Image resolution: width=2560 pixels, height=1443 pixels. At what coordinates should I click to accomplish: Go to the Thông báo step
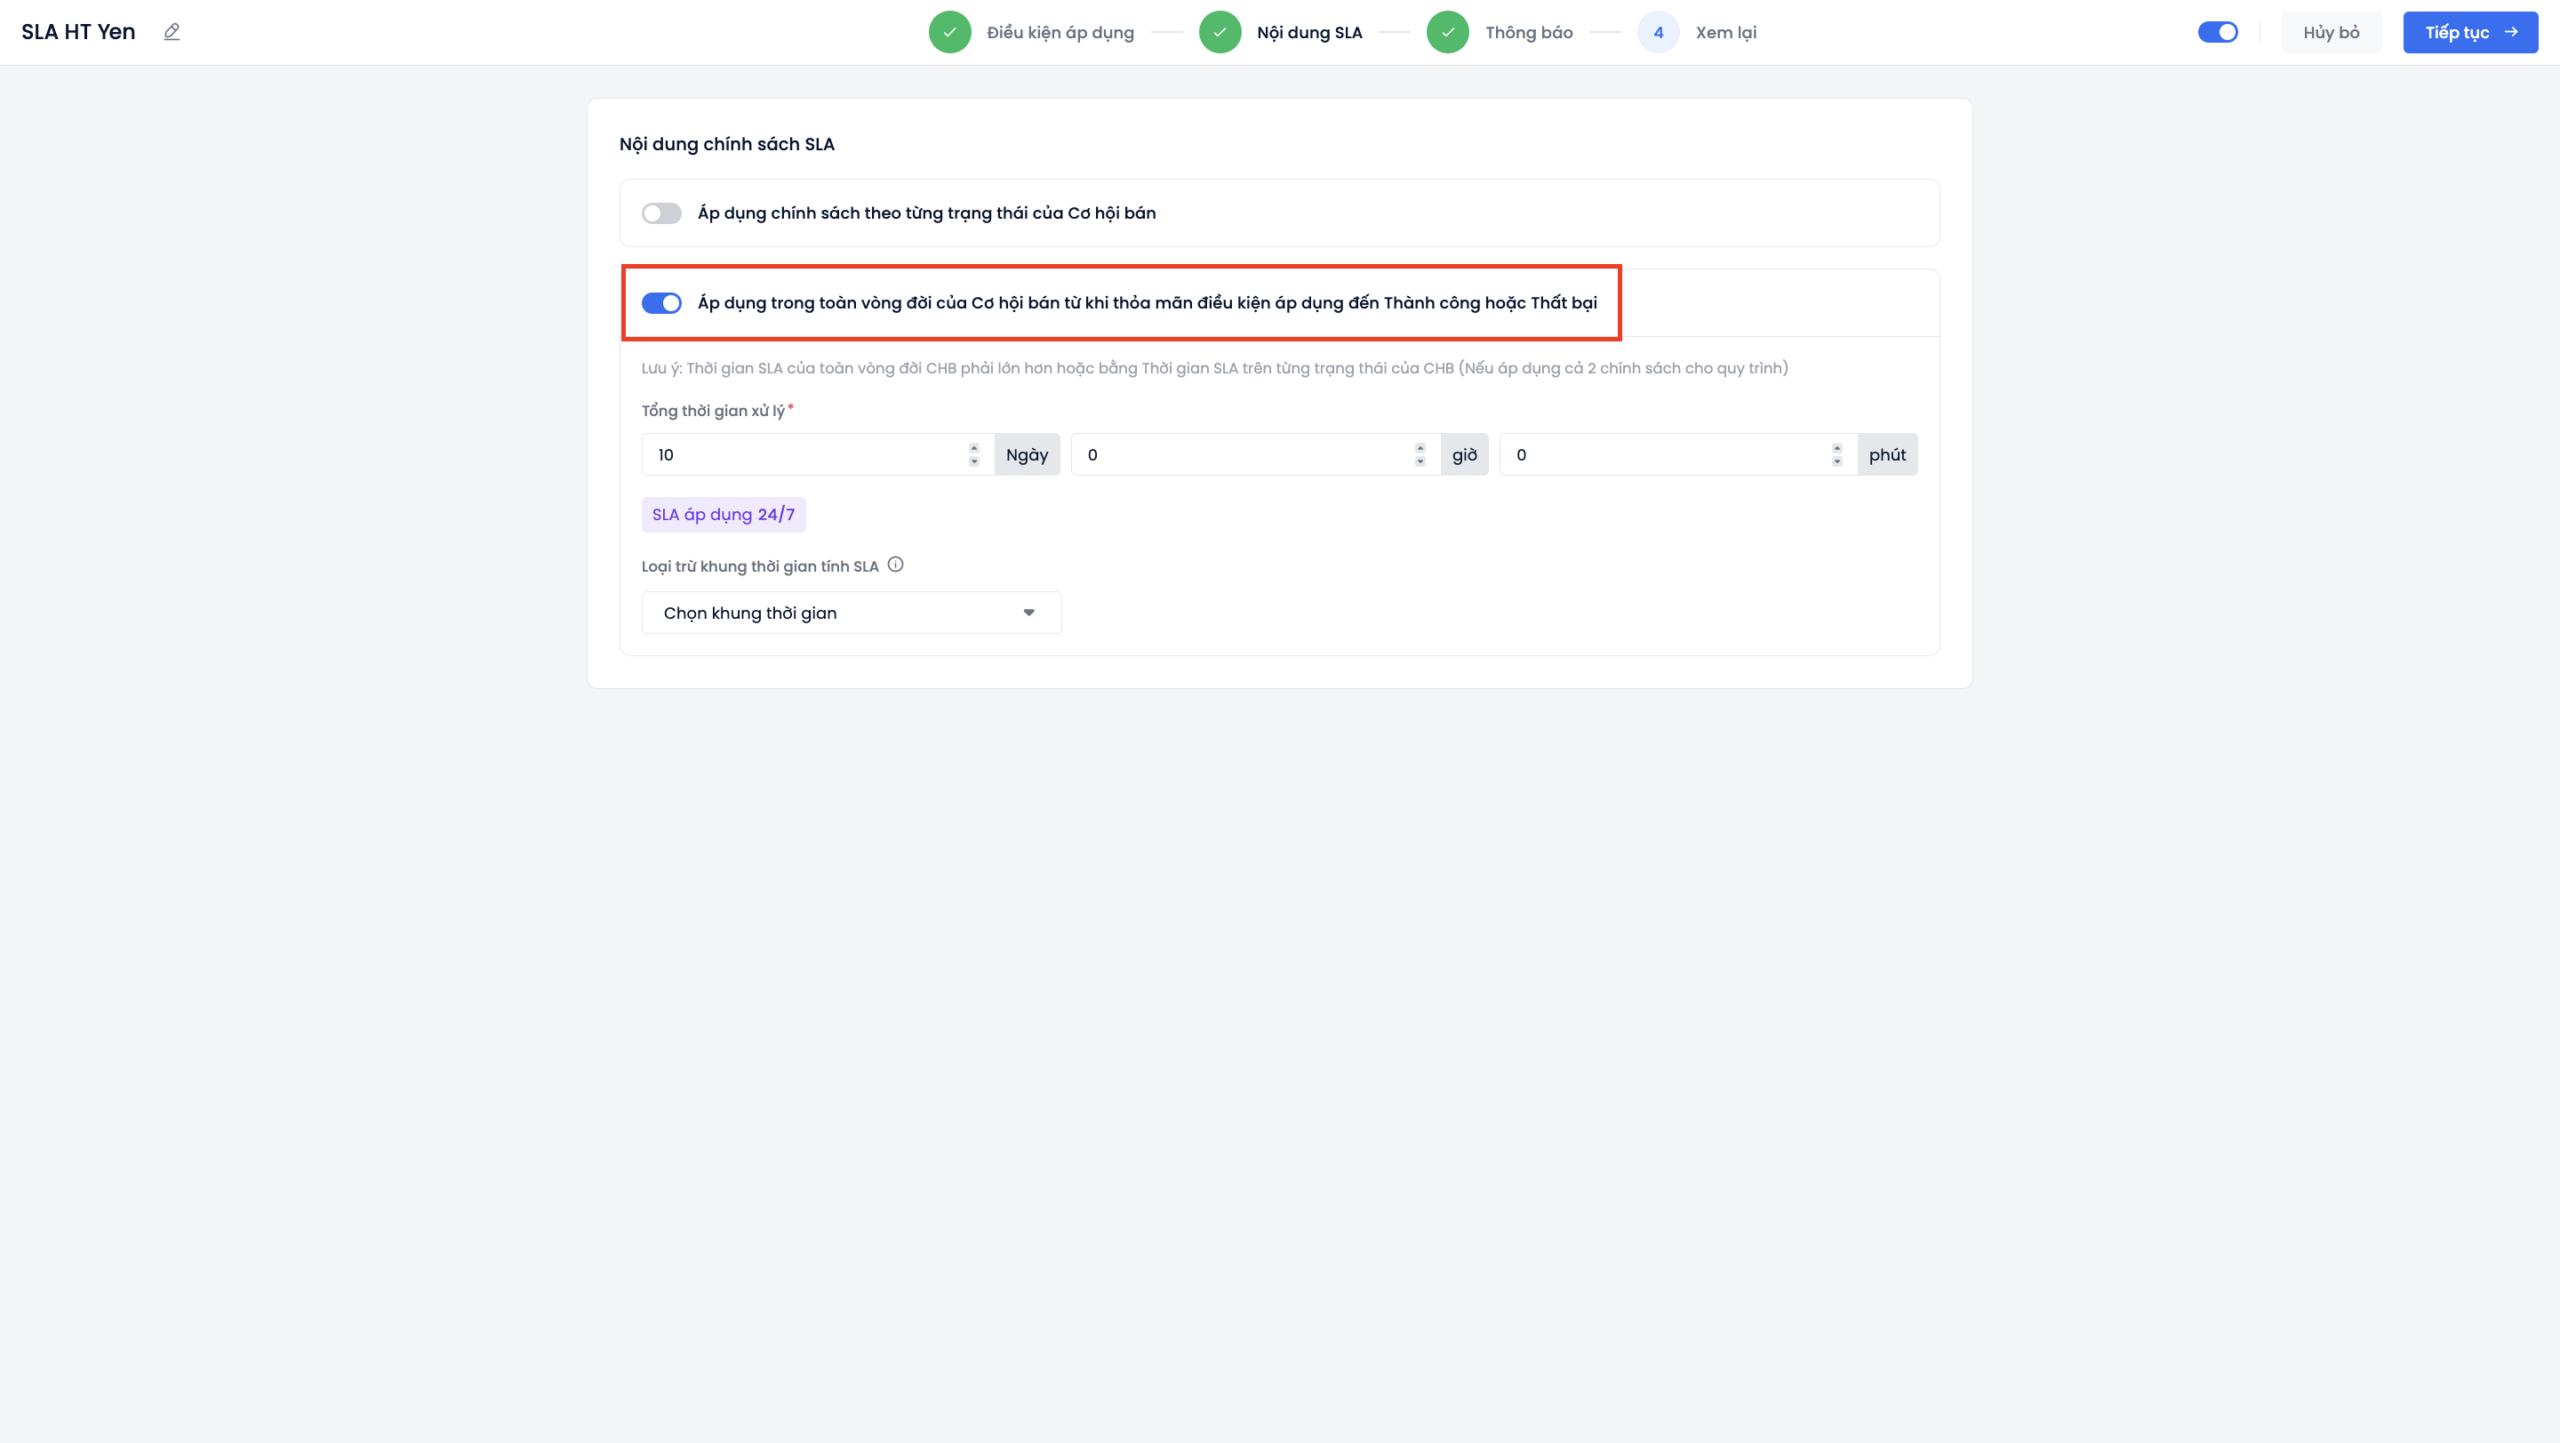coord(1528,32)
